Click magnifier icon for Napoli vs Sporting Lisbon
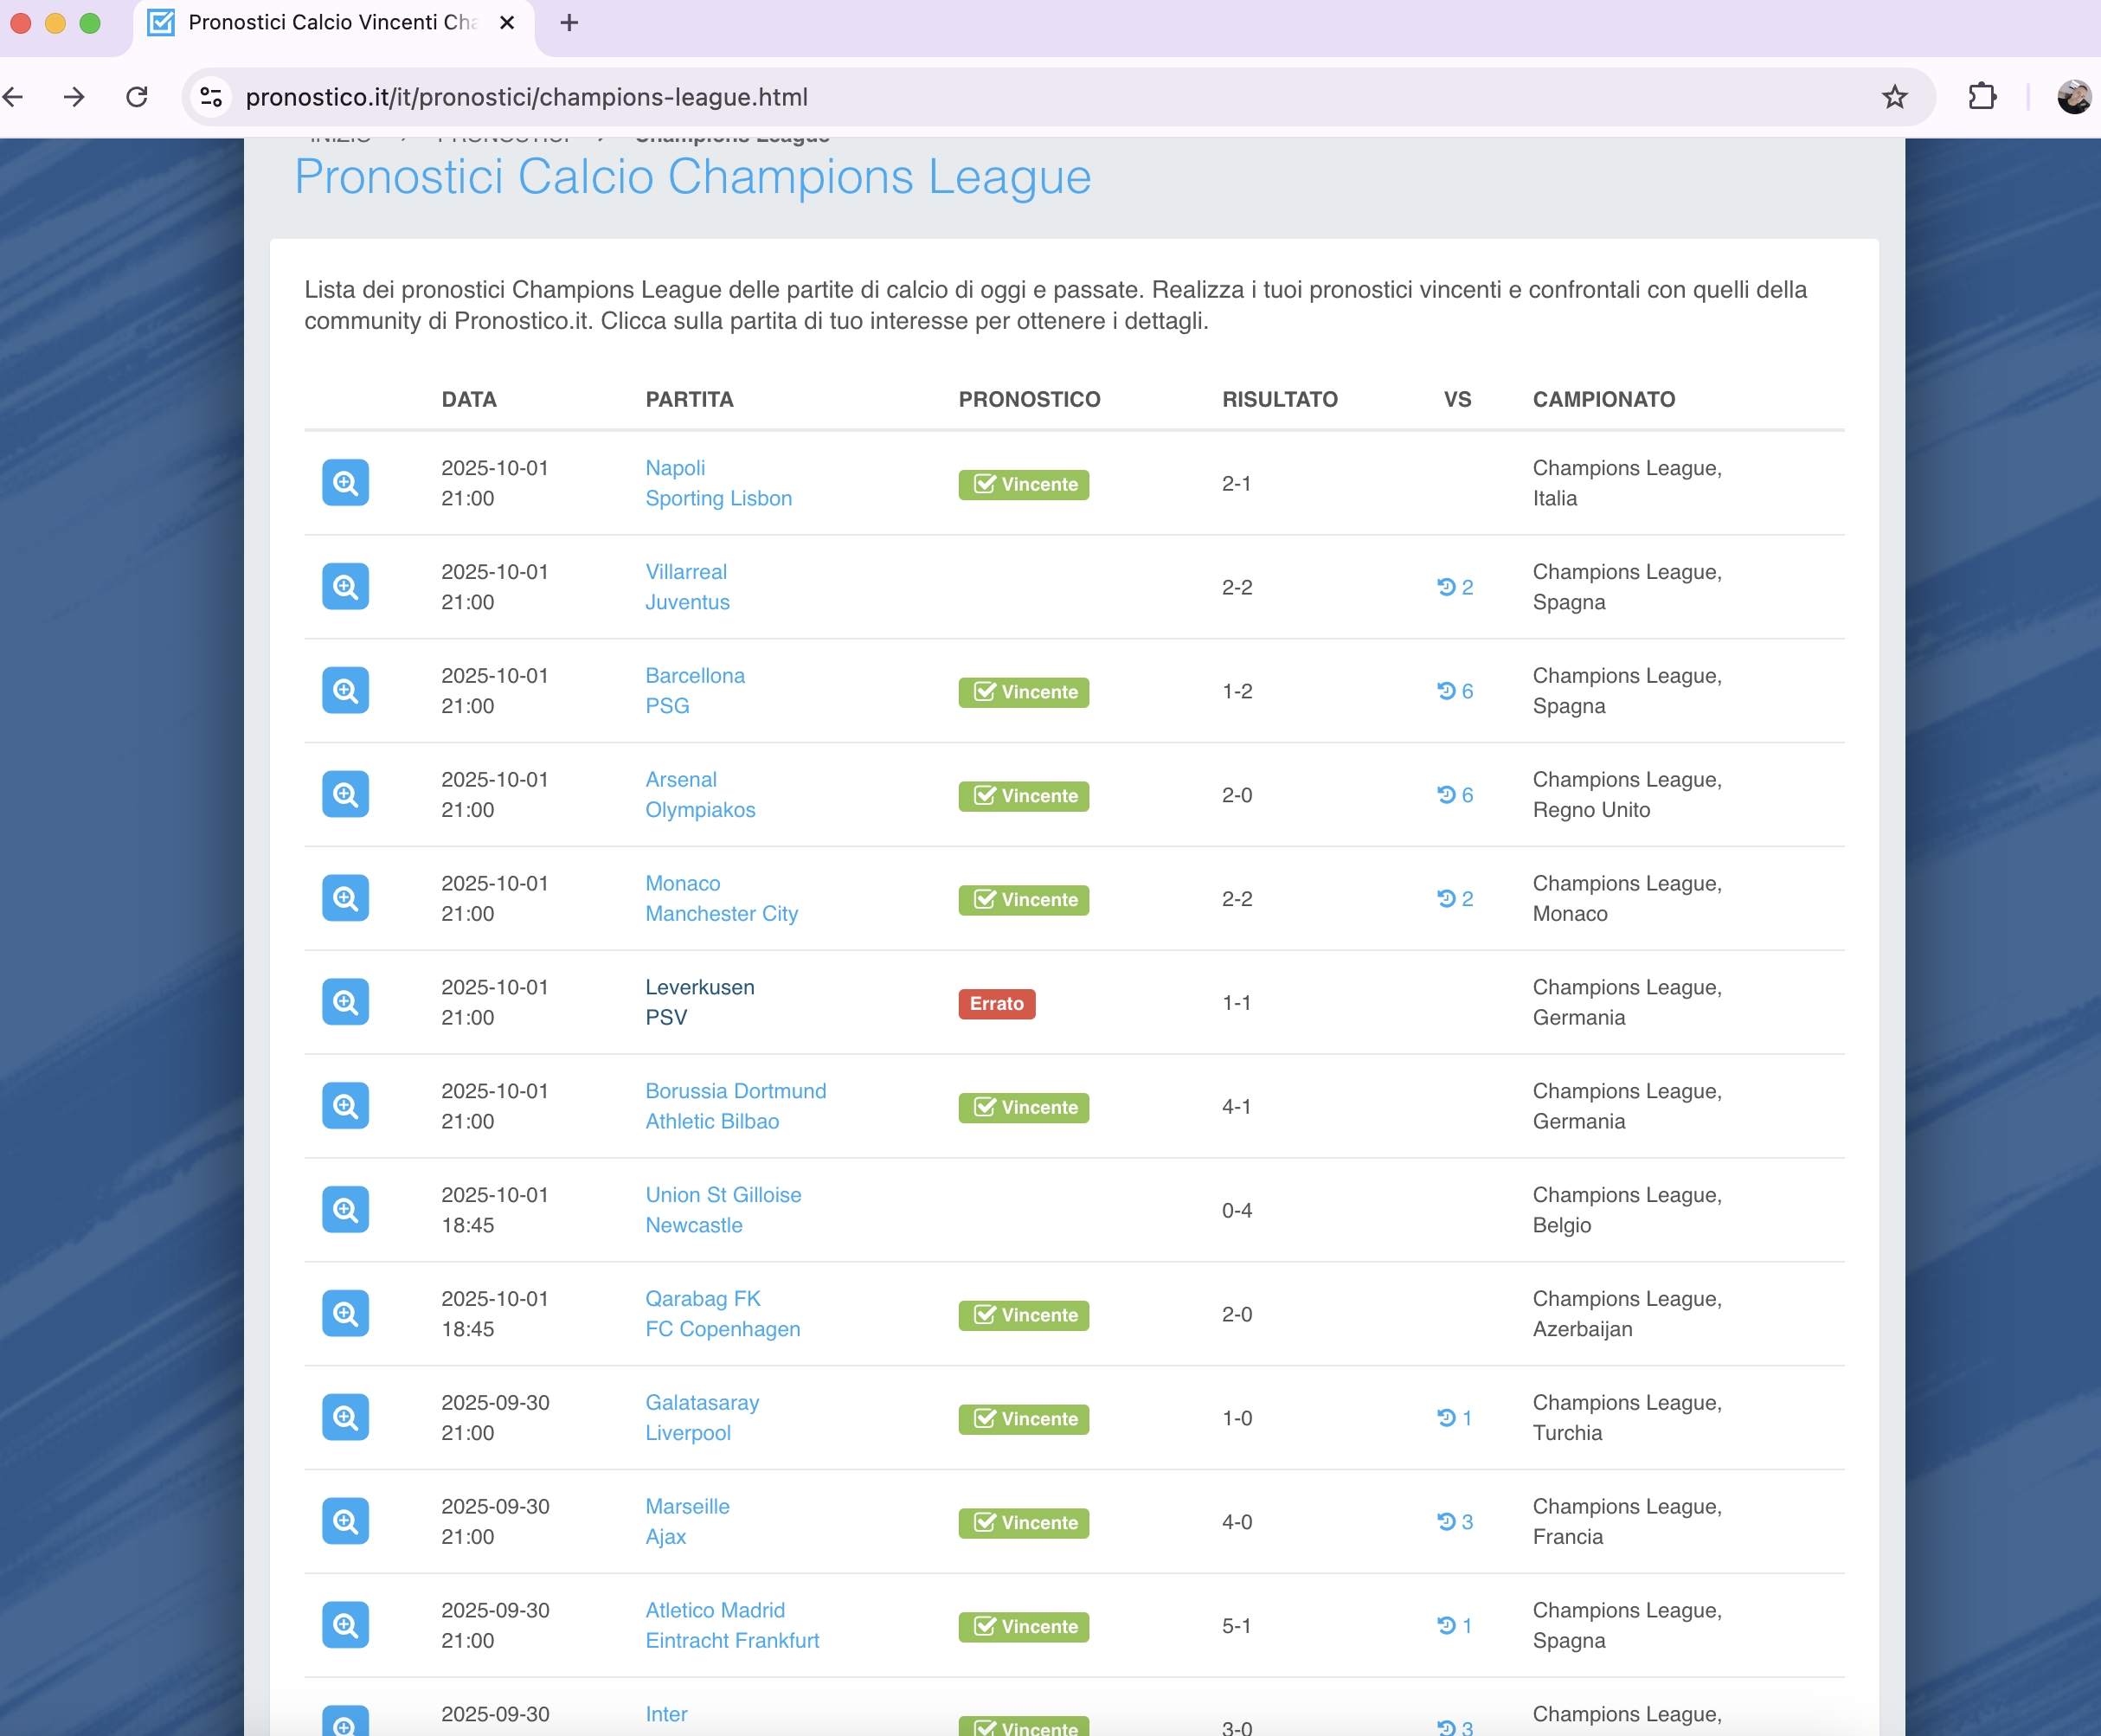This screenshot has width=2101, height=1736. [x=345, y=483]
